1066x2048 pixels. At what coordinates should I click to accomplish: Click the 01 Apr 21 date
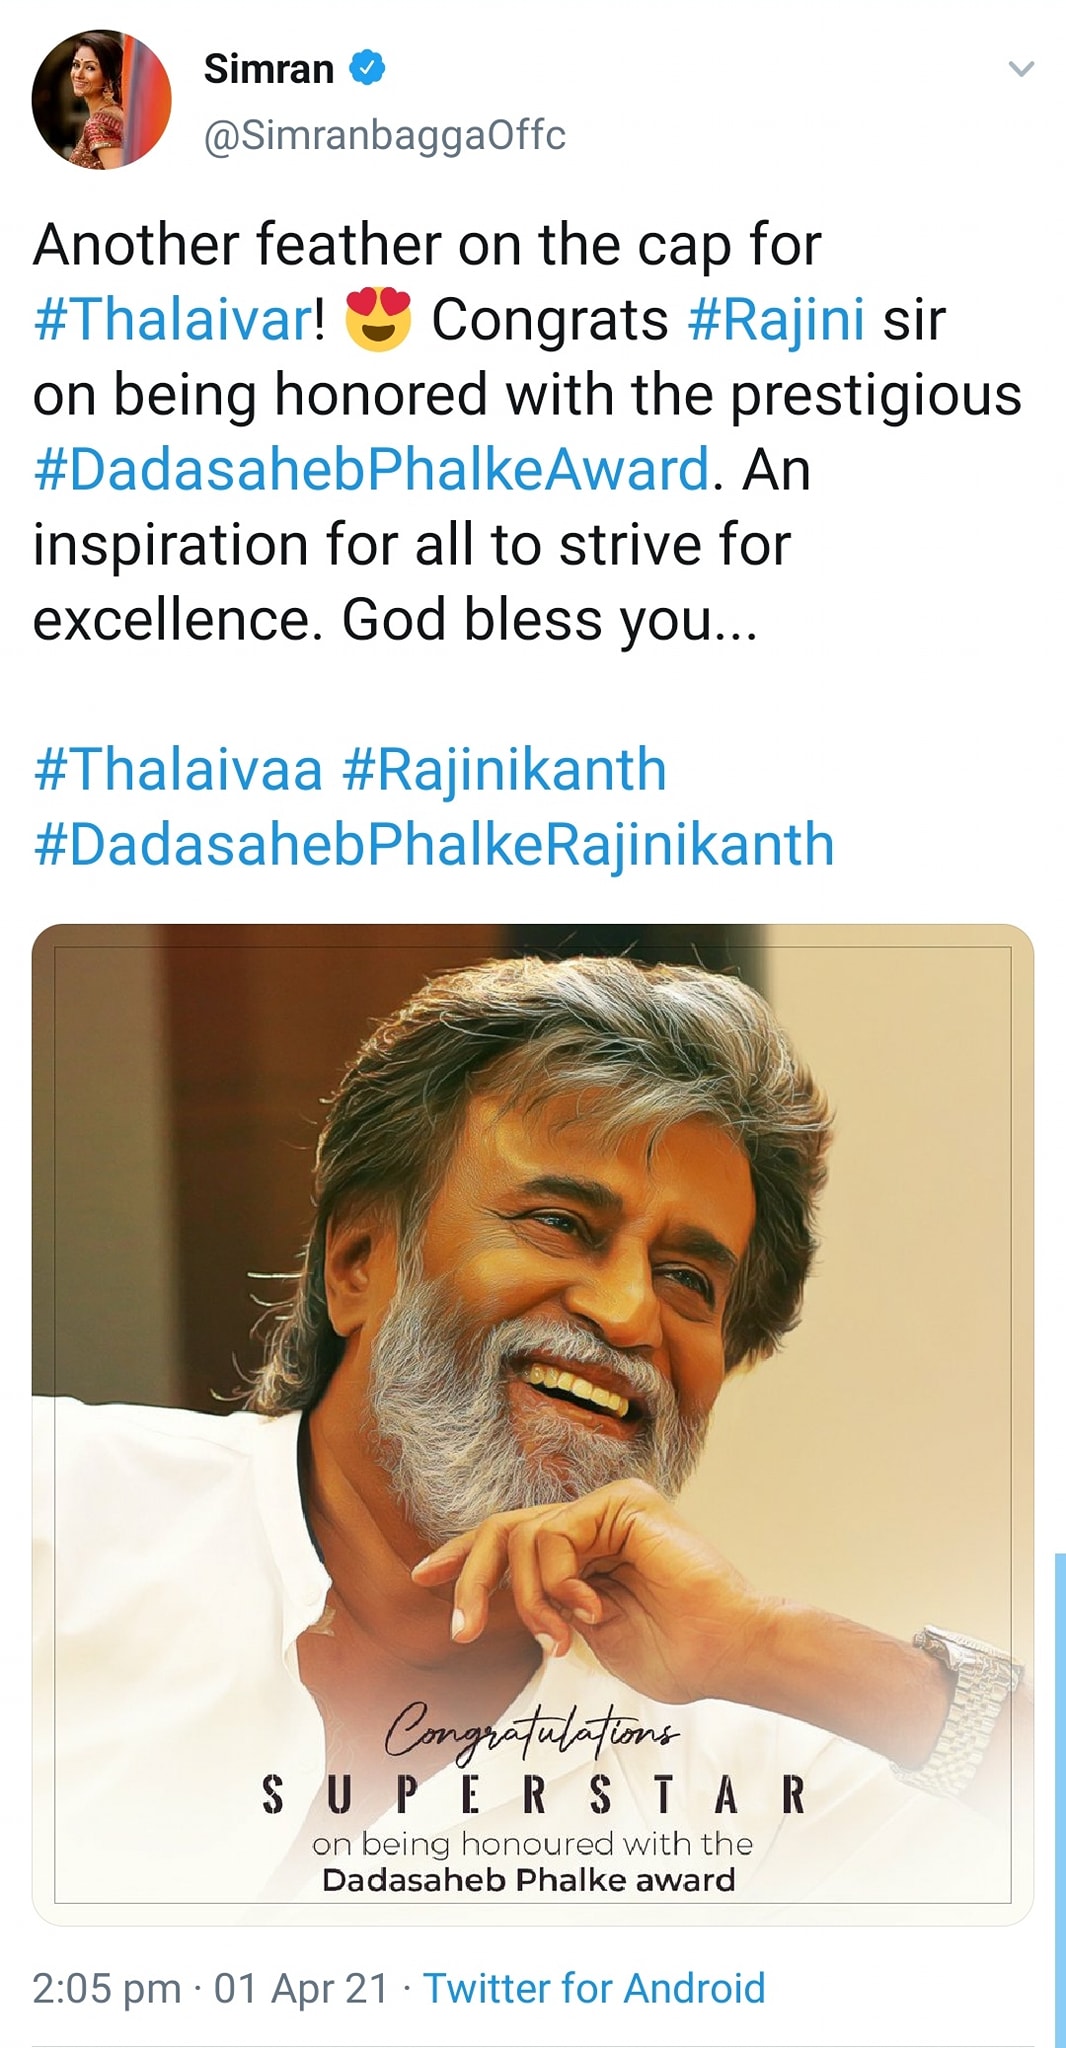tap(301, 1988)
